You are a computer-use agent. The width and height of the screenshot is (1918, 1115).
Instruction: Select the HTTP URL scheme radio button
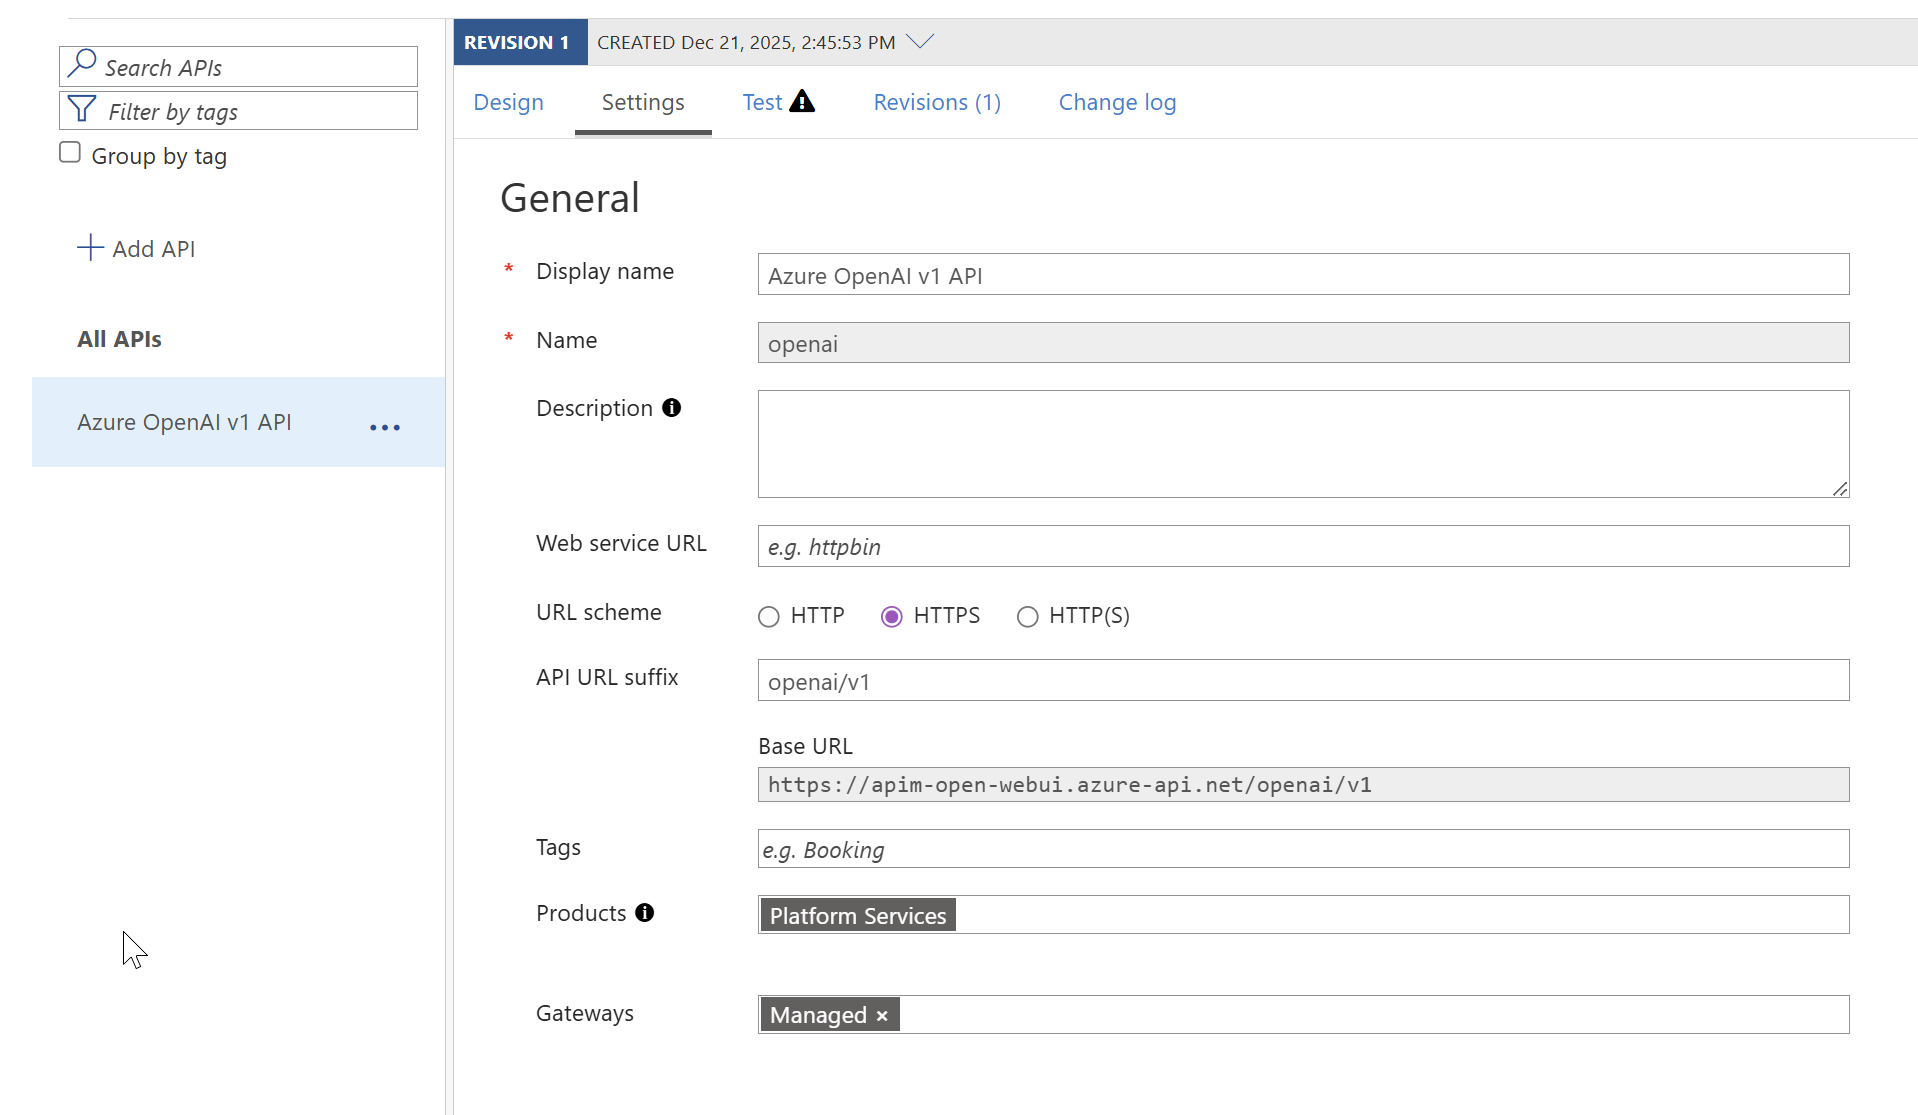point(768,617)
